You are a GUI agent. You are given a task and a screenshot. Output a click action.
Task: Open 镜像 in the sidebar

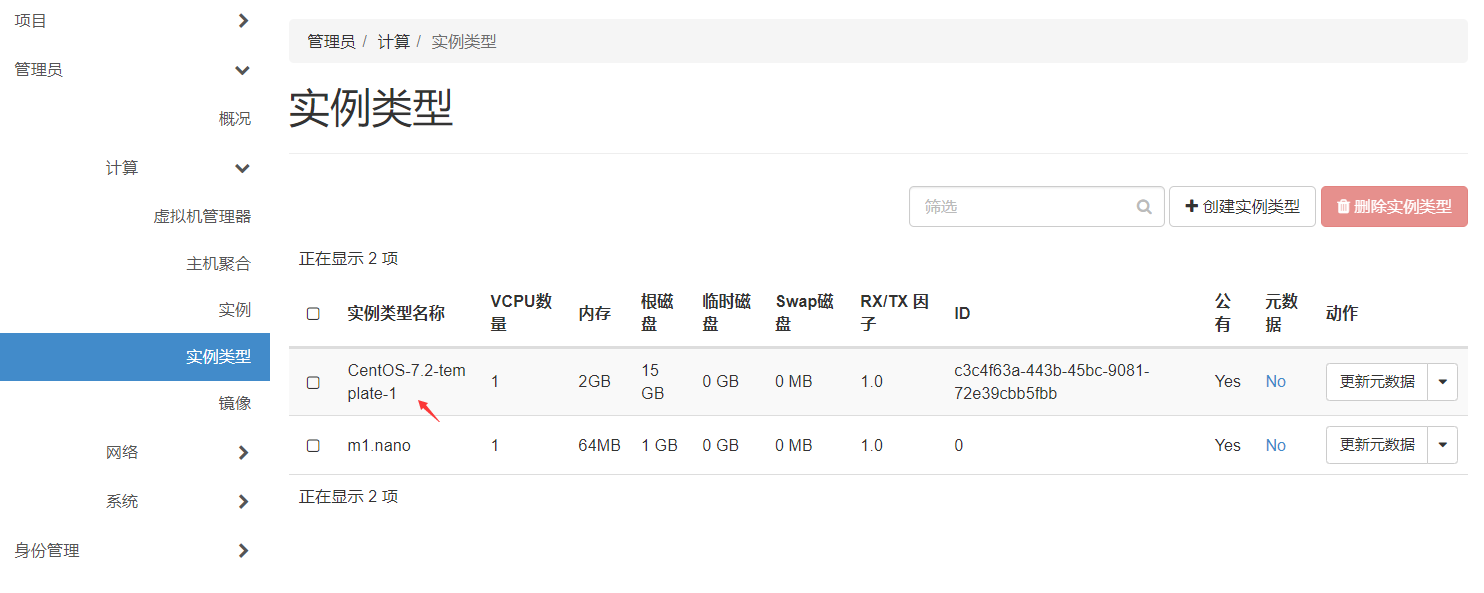click(235, 403)
